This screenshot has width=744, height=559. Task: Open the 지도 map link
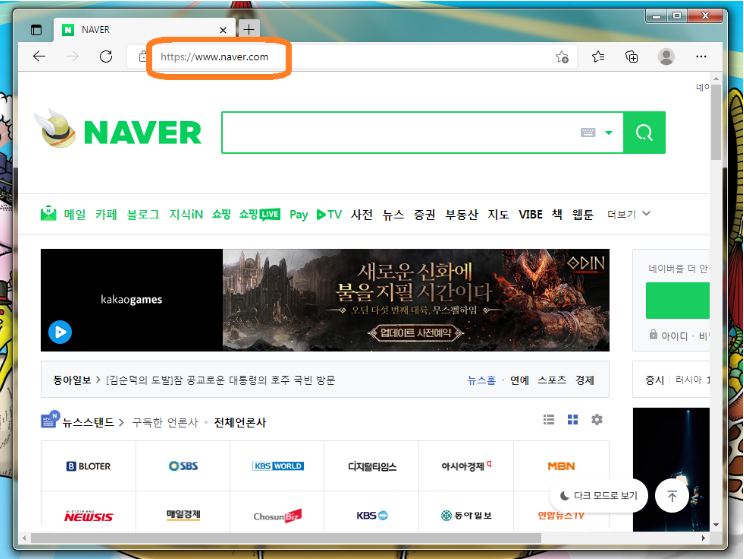(x=498, y=214)
